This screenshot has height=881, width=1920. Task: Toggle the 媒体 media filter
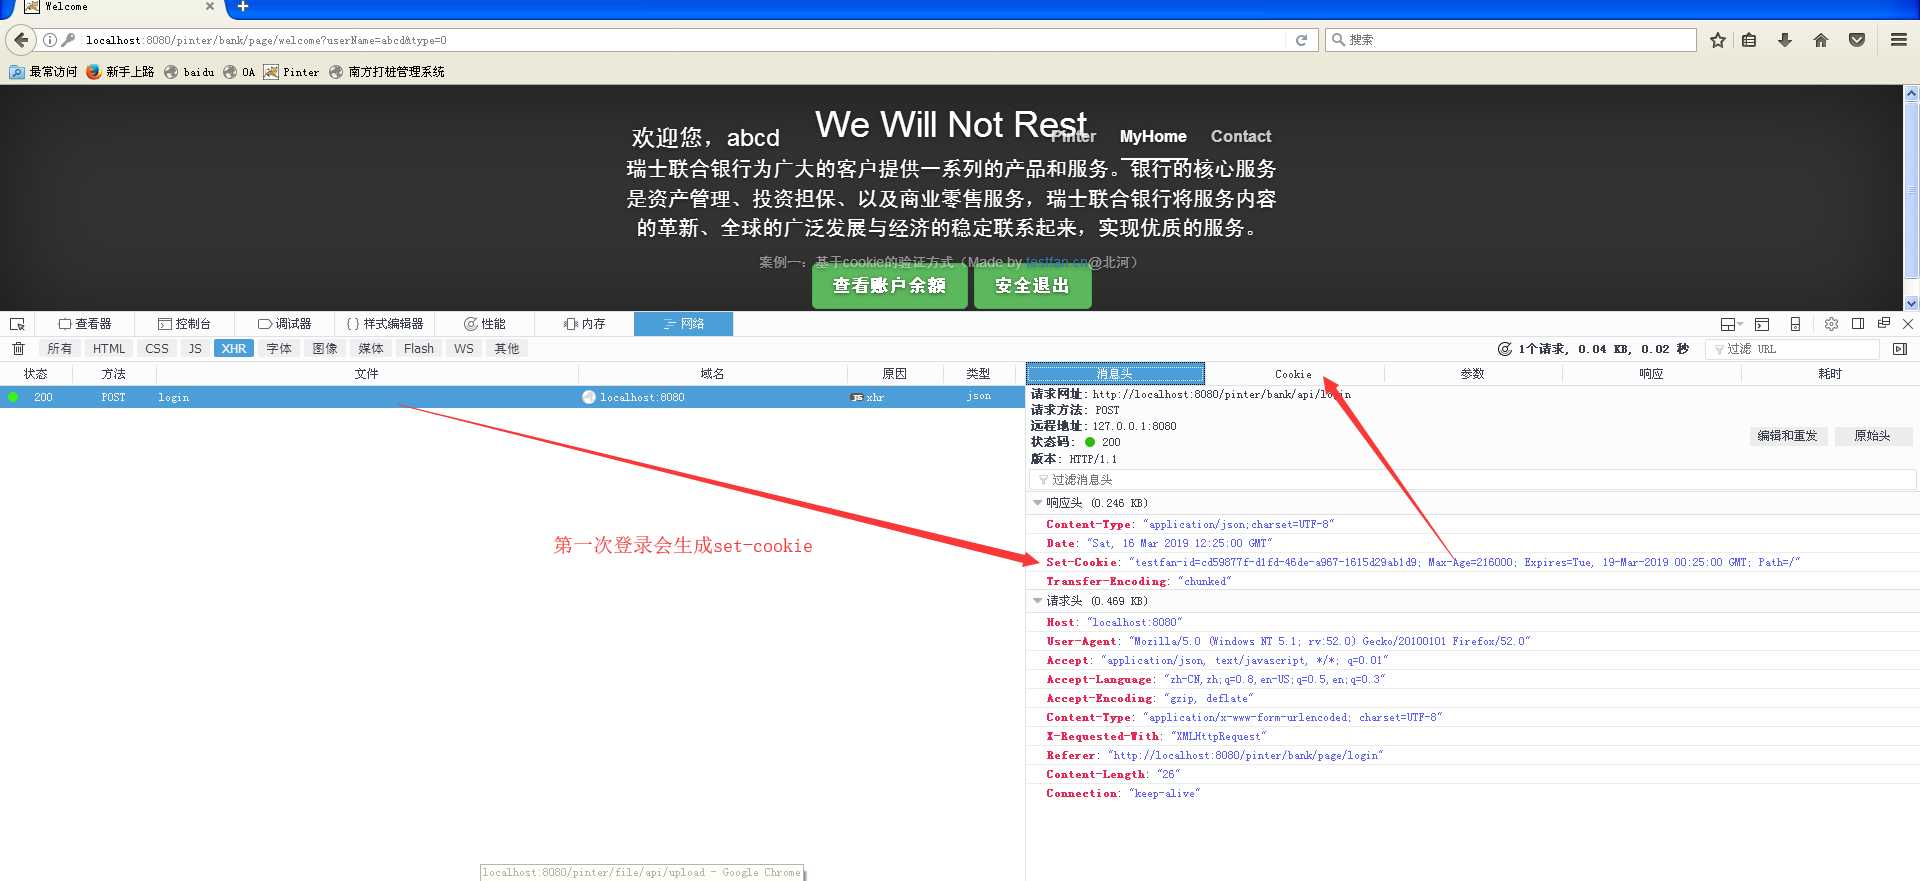click(371, 349)
